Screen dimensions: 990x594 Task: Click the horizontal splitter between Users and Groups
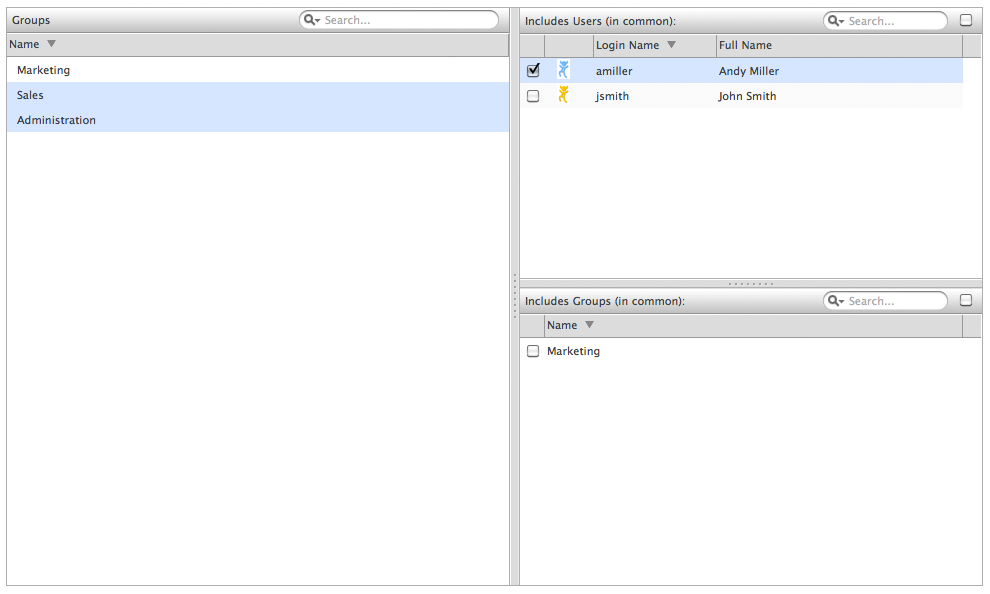click(x=750, y=284)
